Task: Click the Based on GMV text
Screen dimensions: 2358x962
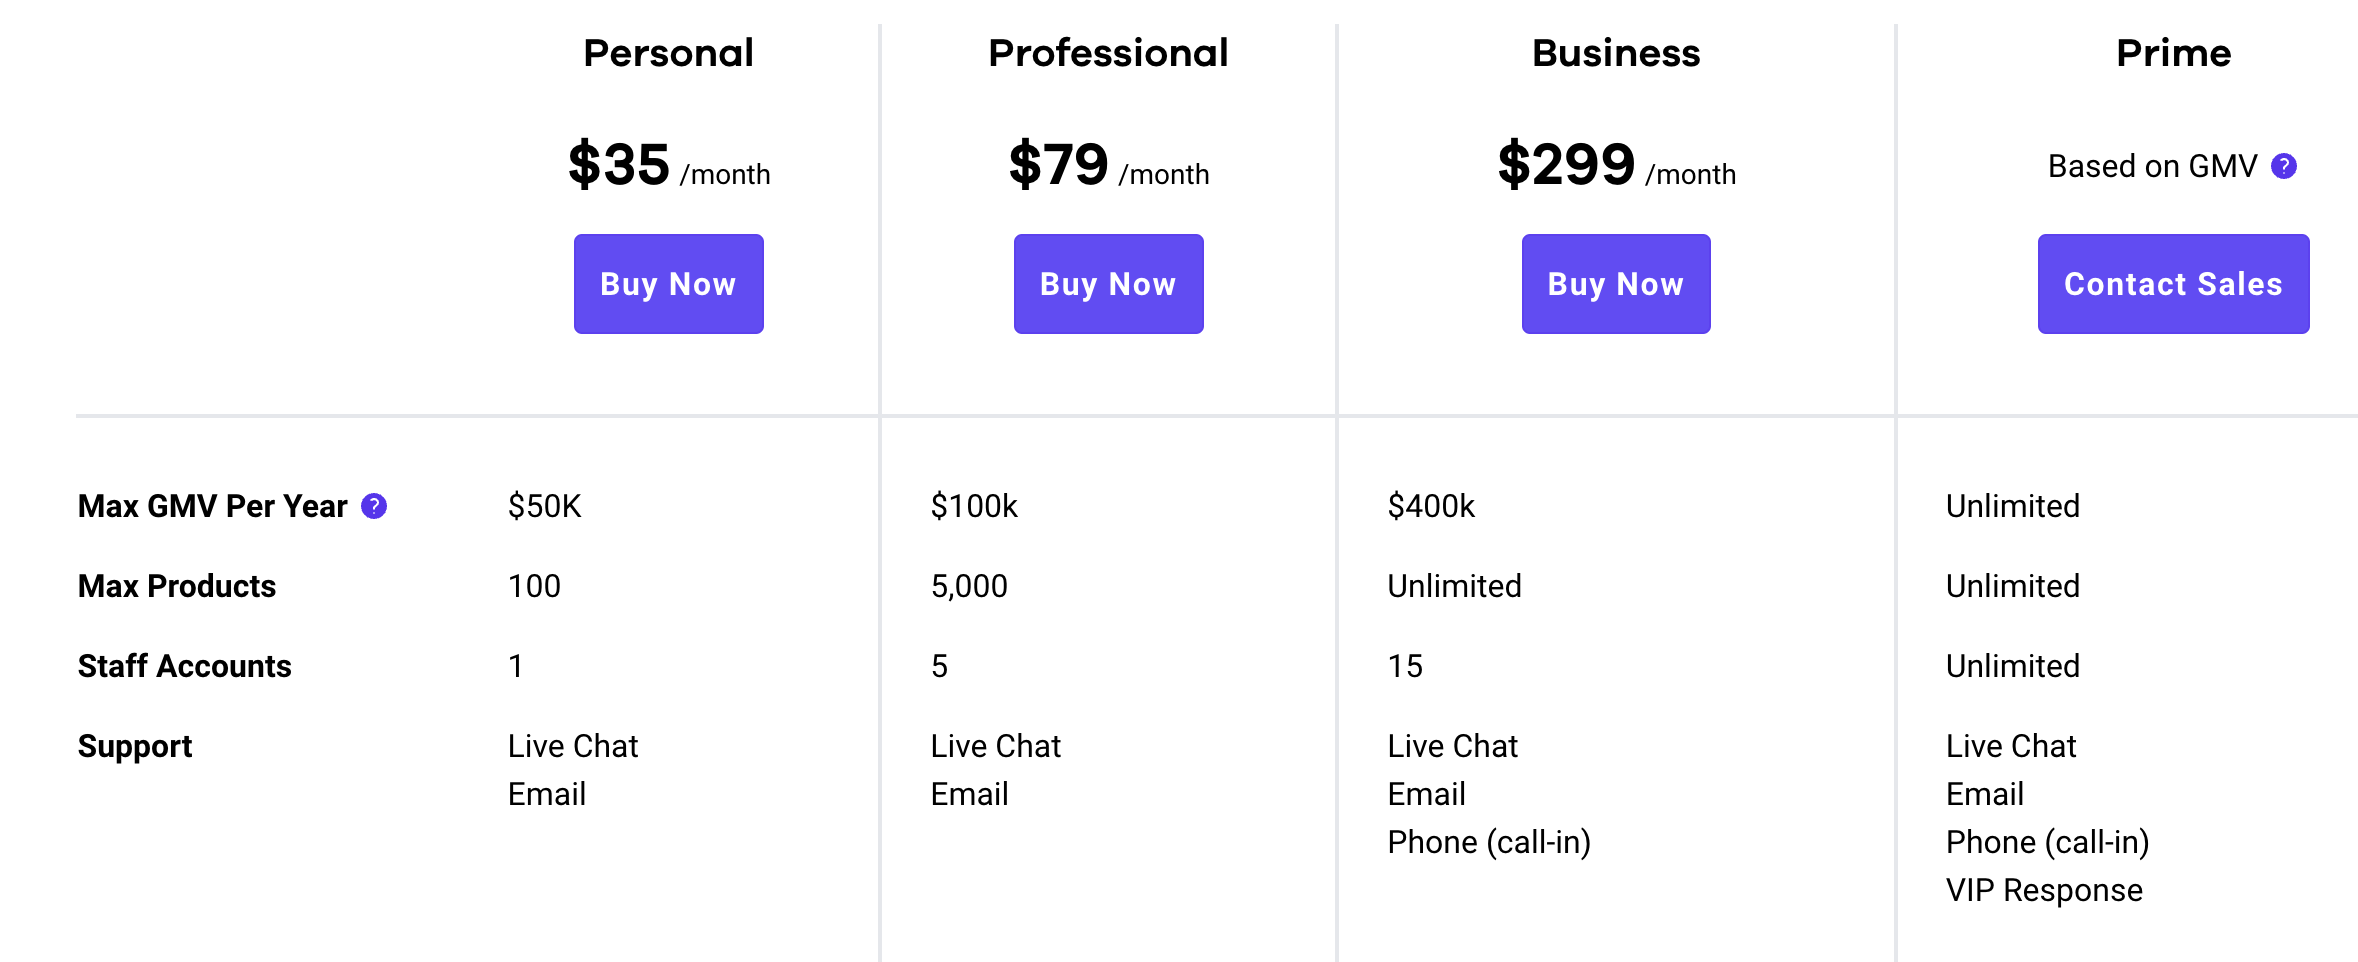Action: tap(2152, 166)
